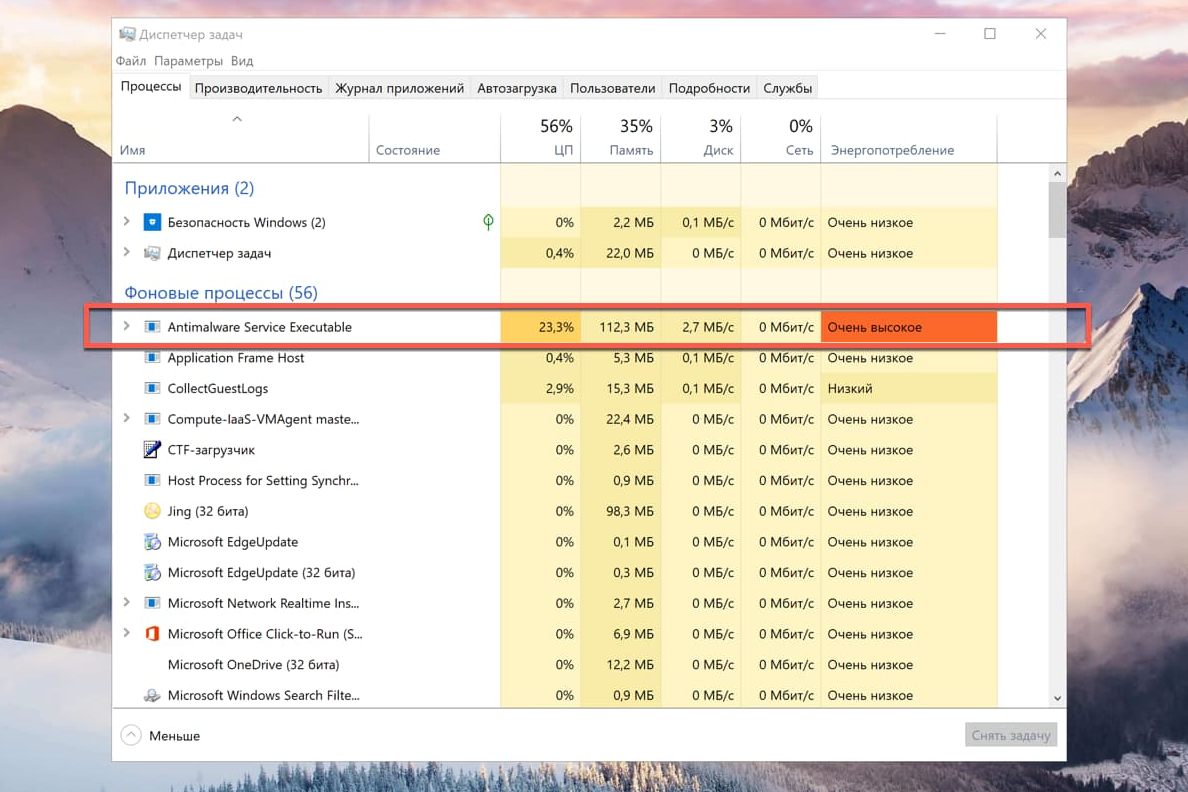The height and width of the screenshot is (792, 1188).
Task: Click the Снять задачу button
Action: coord(1011,735)
